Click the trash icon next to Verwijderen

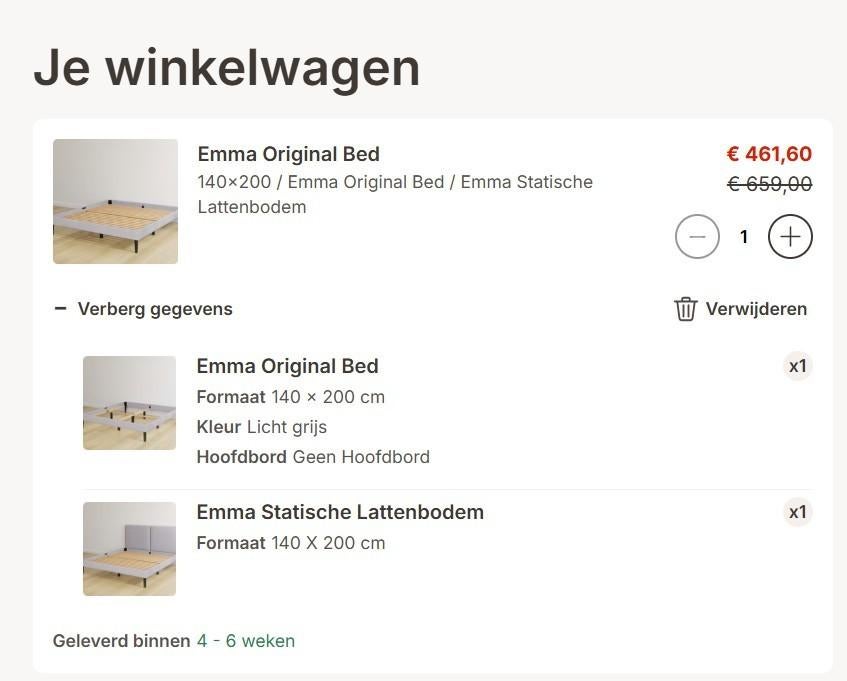(x=685, y=309)
